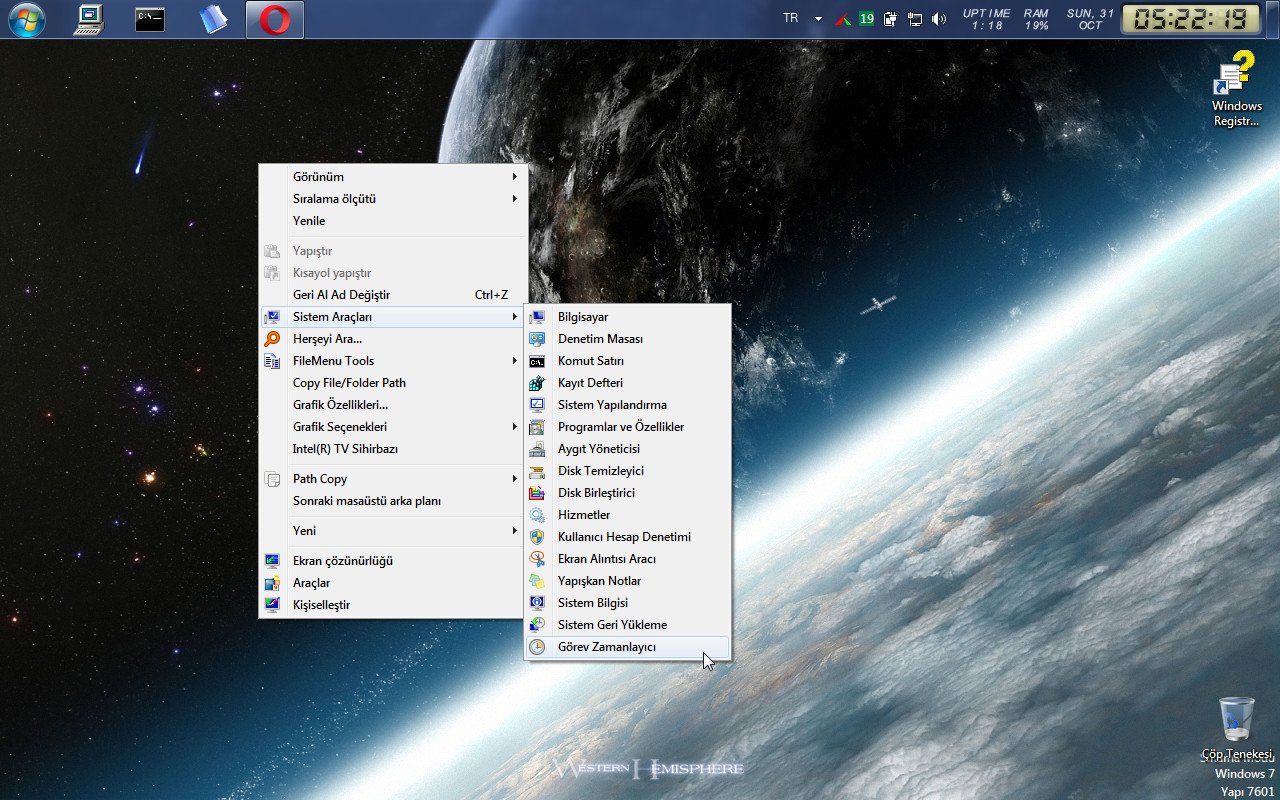The height and width of the screenshot is (800, 1280).
Task: Launch the command prompt from the taskbar
Action: (x=150, y=19)
